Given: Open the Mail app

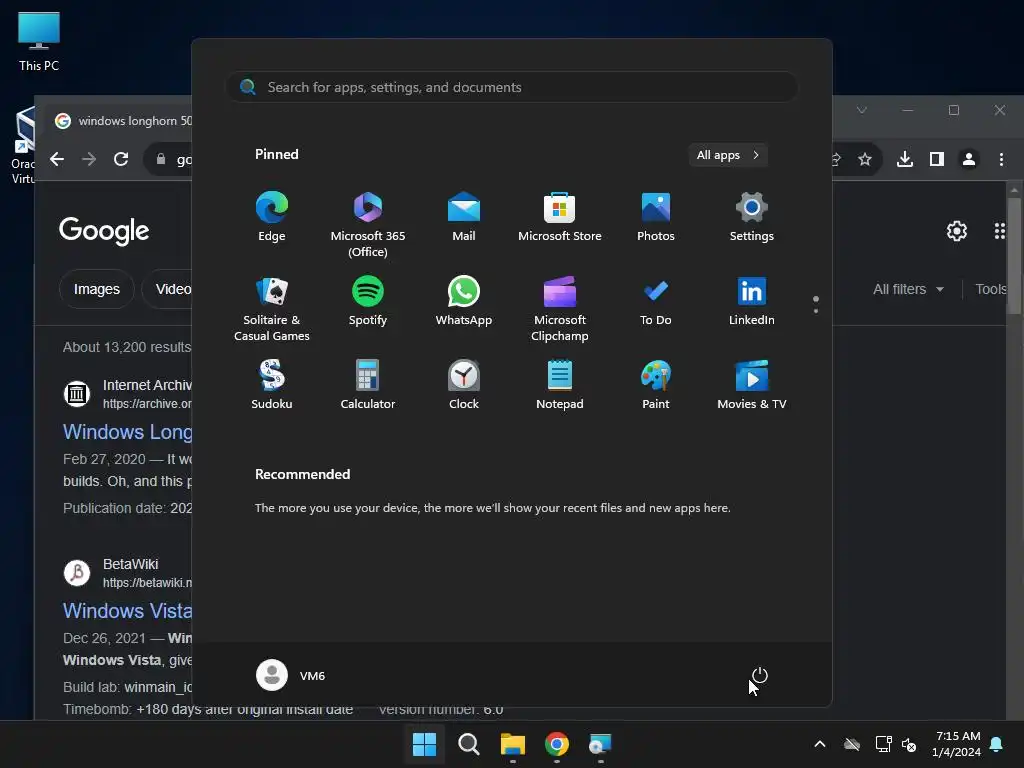Looking at the screenshot, I should click(464, 217).
